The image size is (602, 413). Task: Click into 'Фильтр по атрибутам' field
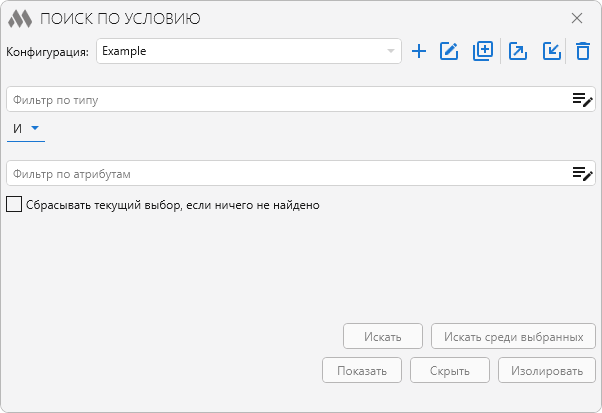(285, 173)
